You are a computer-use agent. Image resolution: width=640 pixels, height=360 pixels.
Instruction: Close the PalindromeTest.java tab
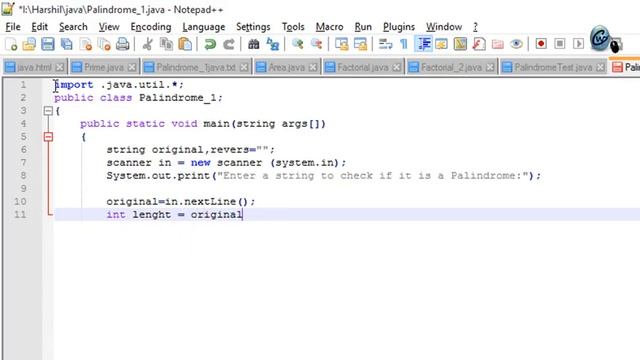pos(600,67)
